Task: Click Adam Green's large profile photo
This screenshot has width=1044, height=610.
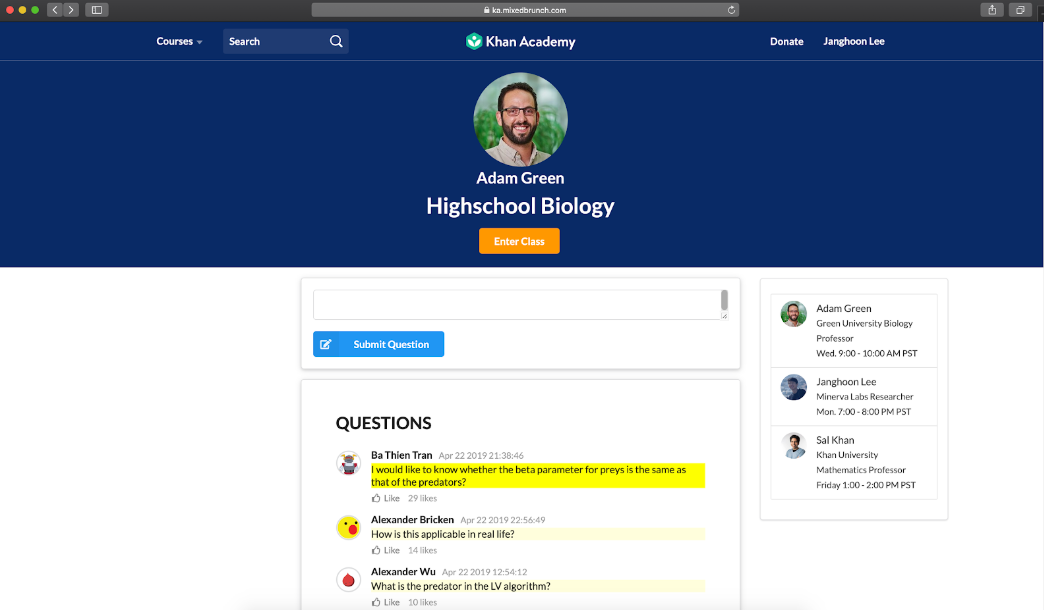Action: pyautogui.click(x=520, y=120)
